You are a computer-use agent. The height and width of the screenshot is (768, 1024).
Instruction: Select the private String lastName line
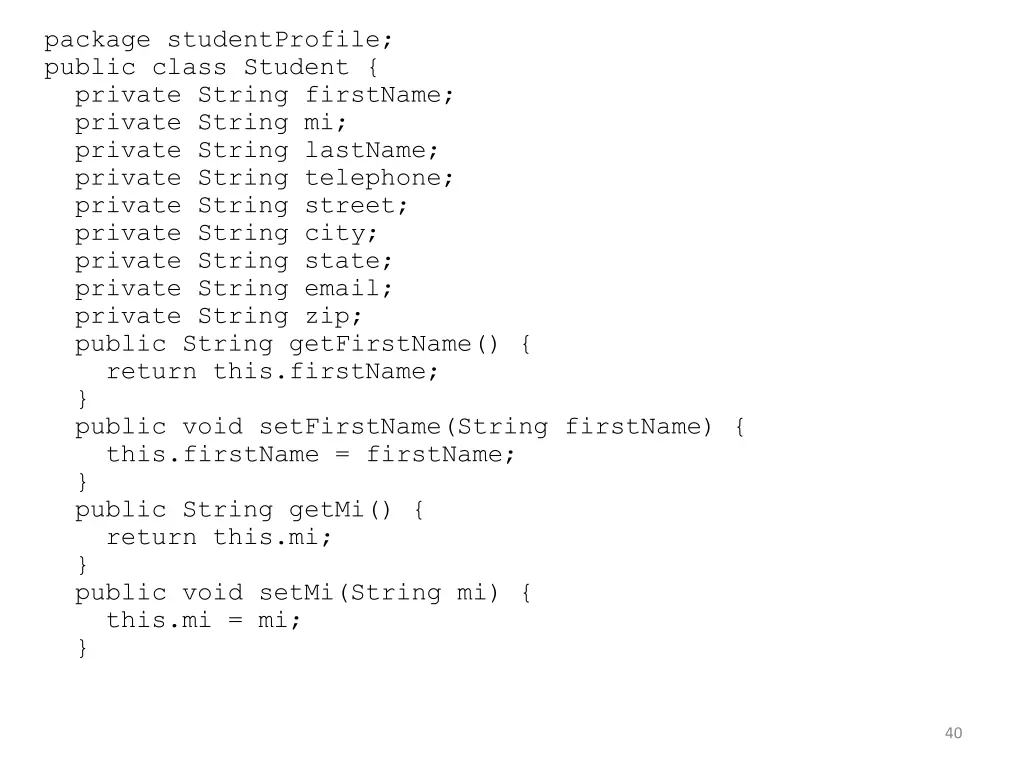(256, 151)
